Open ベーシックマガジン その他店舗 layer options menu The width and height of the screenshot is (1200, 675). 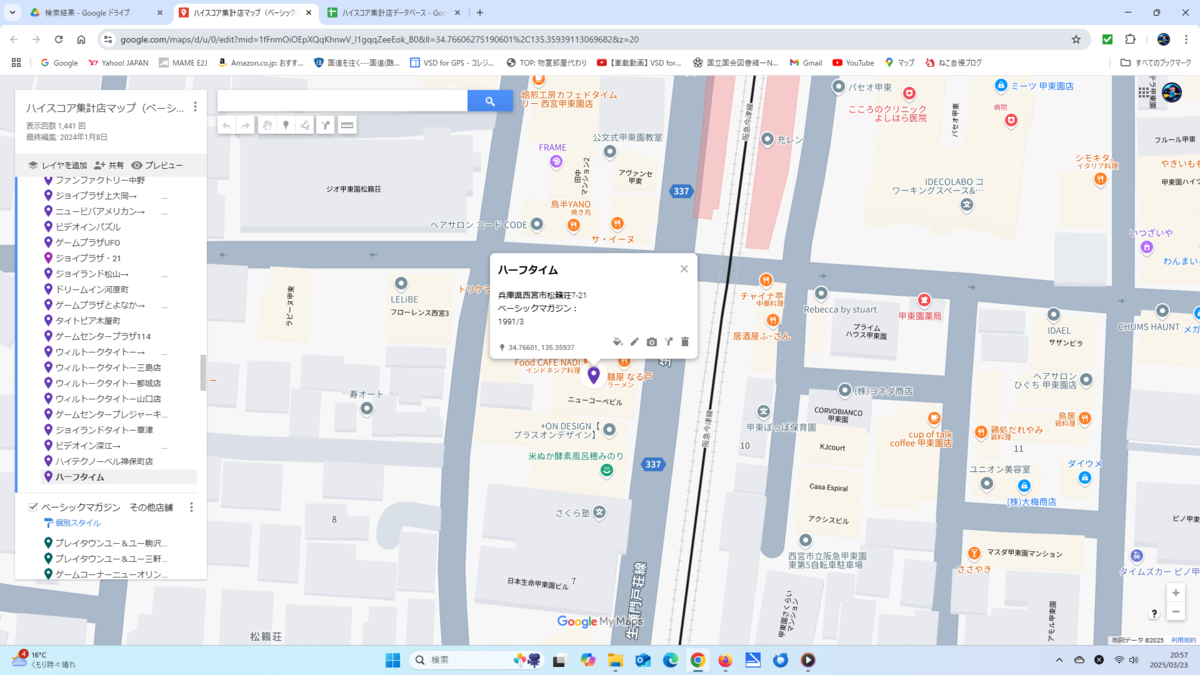pyautogui.click(x=191, y=507)
